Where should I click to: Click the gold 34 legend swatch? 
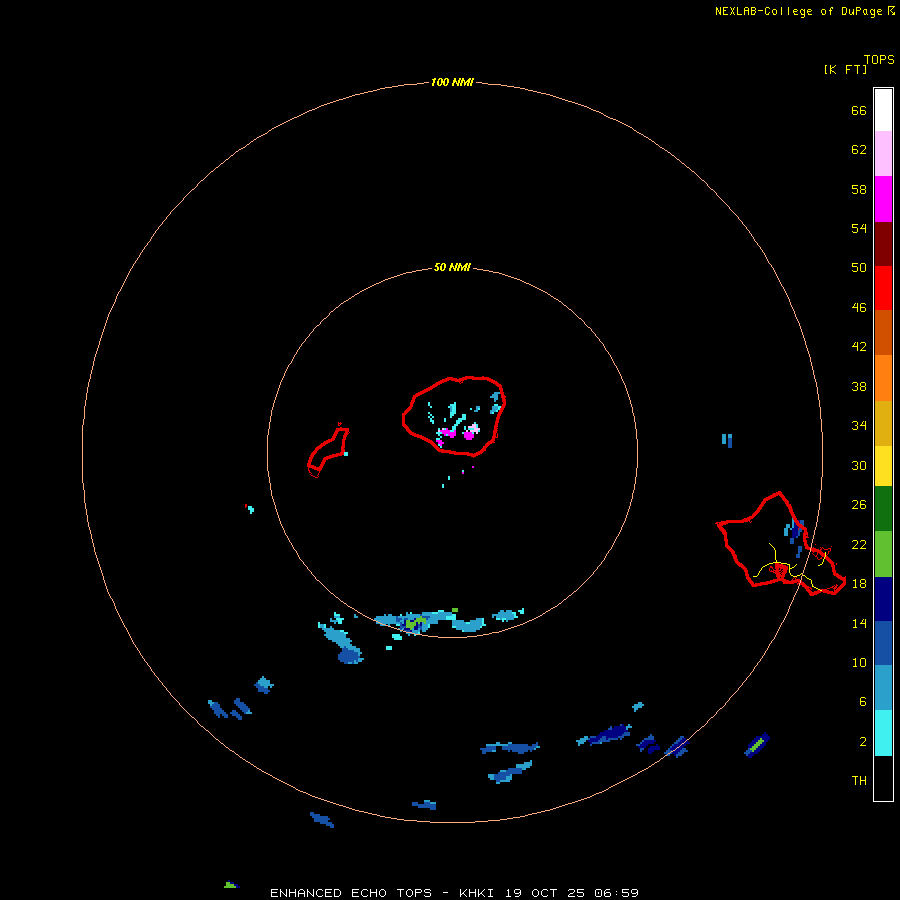tap(883, 423)
